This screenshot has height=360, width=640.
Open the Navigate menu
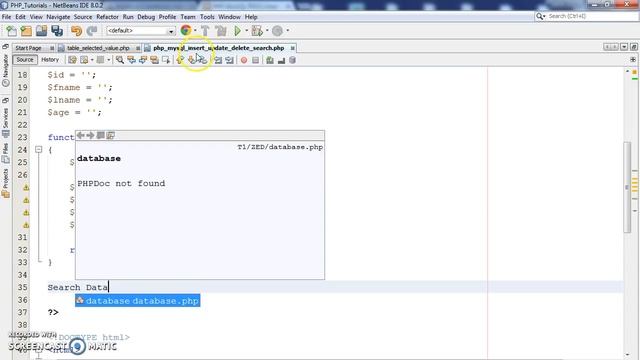coord(58,17)
